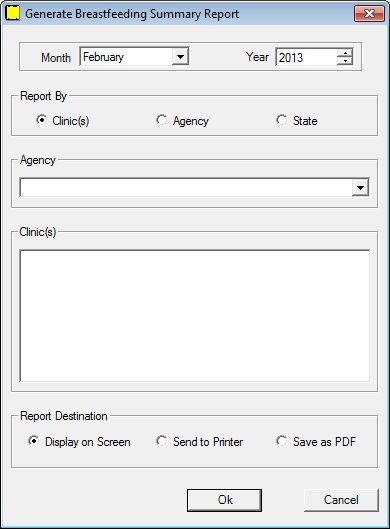Open the Month dropdown arrow

click(x=180, y=56)
